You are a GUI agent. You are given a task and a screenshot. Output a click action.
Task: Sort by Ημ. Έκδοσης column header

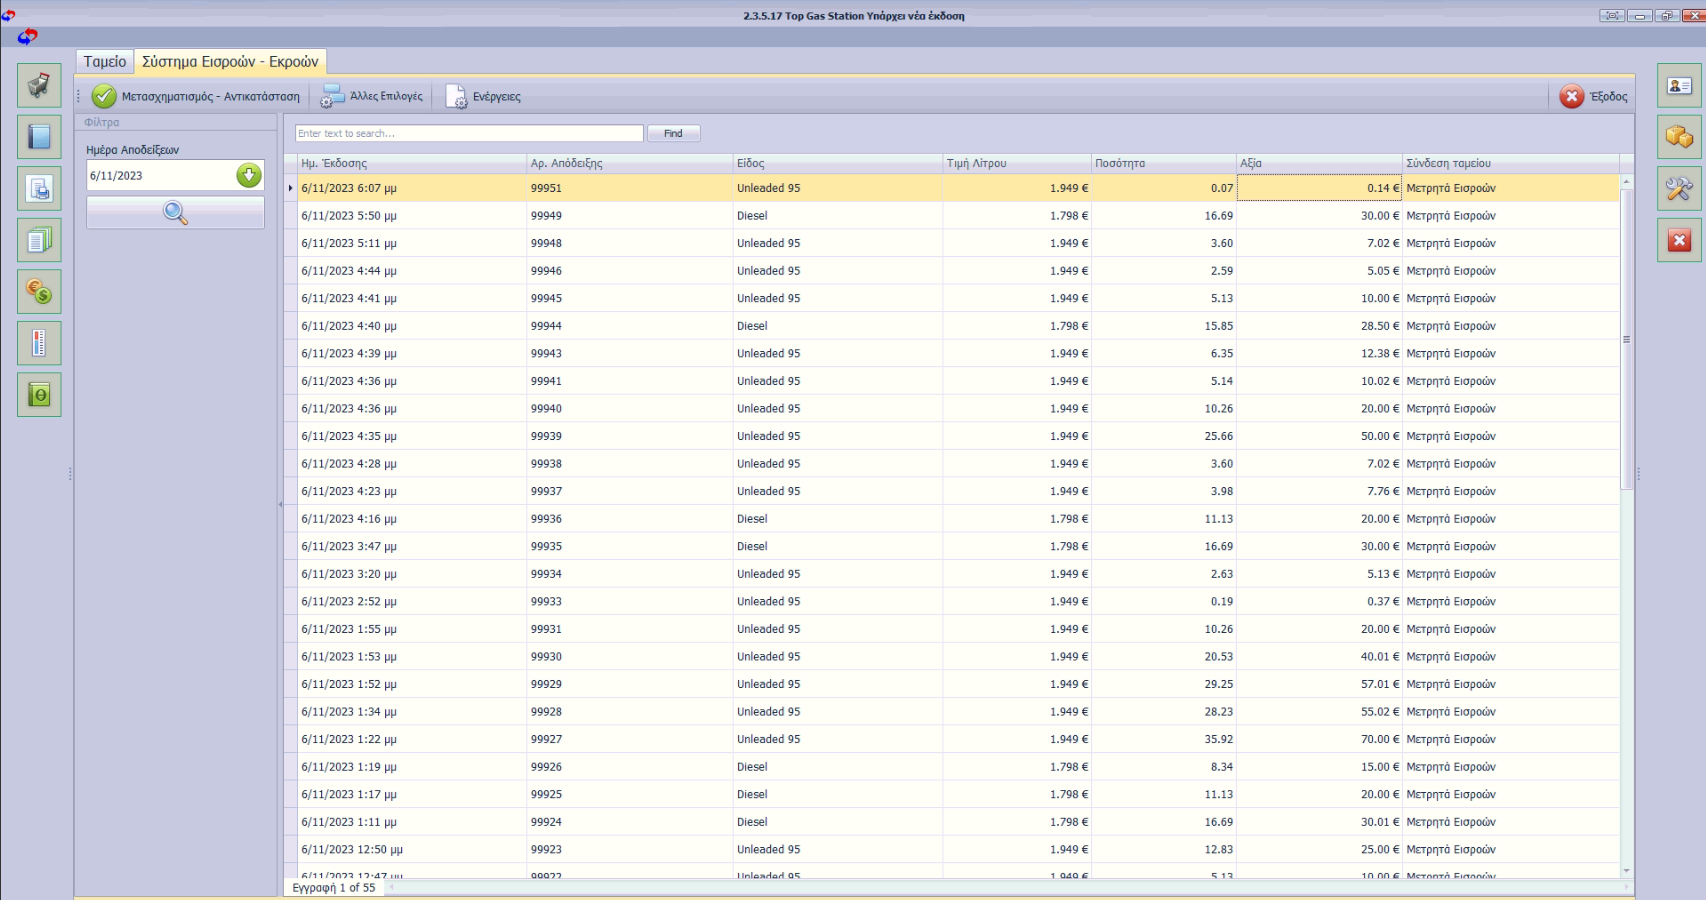point(412,163)
